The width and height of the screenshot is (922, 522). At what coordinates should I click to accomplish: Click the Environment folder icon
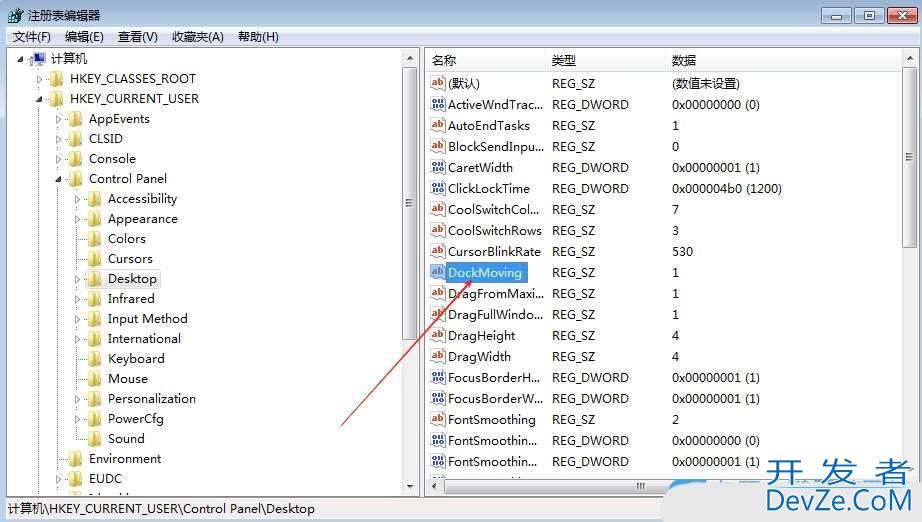75,459
